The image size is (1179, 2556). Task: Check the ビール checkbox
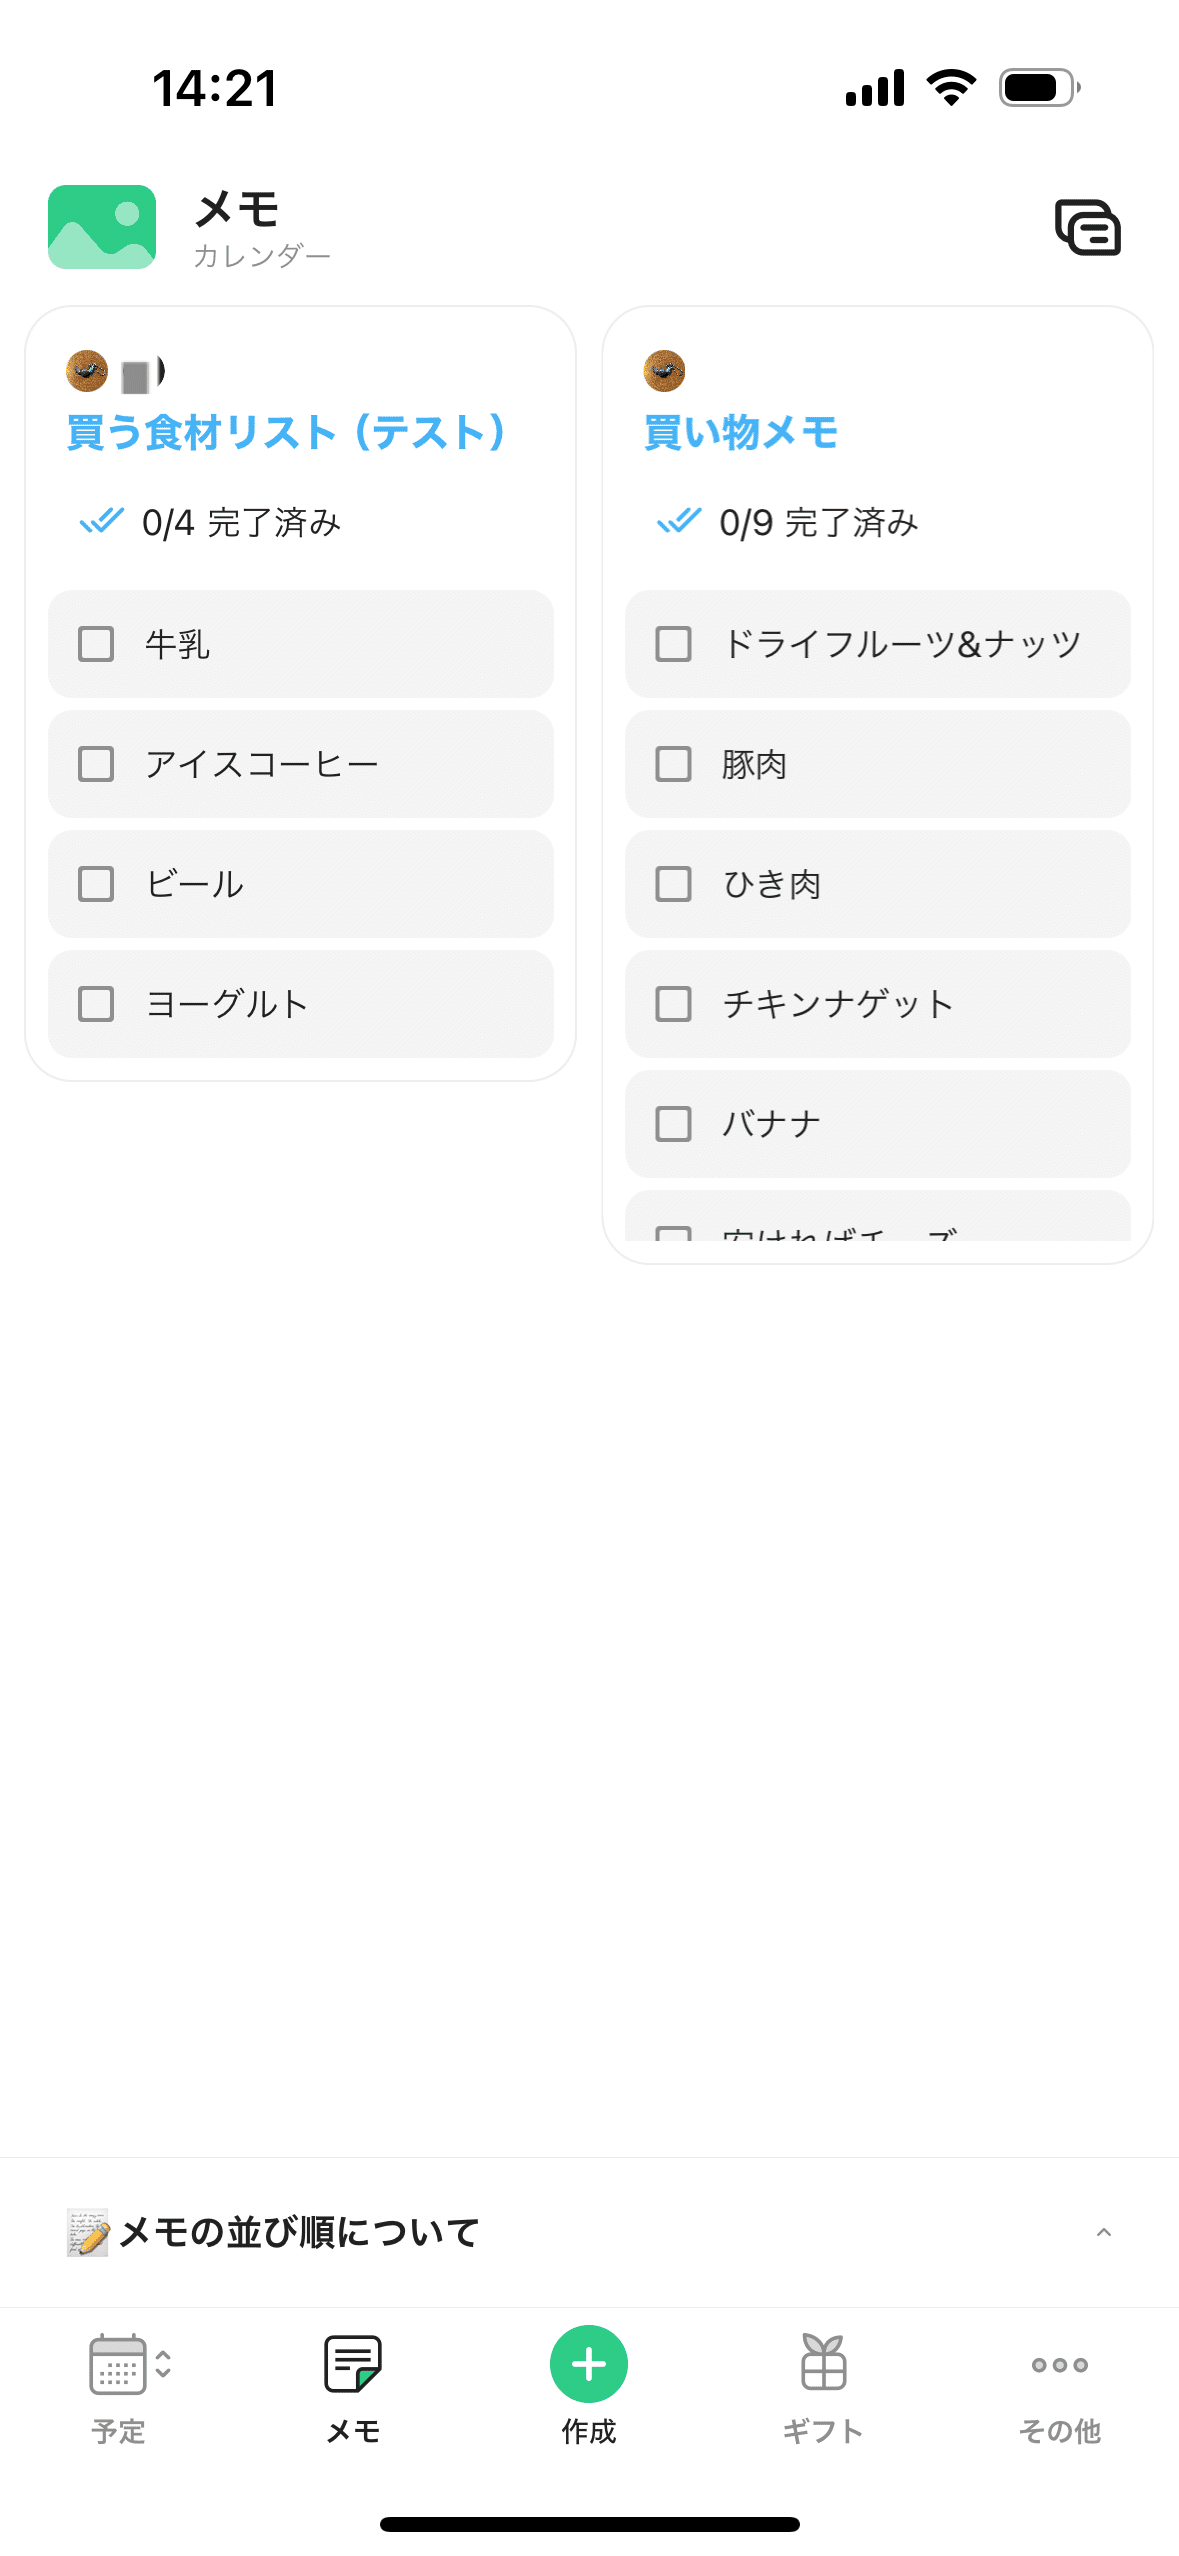[96, 884]
